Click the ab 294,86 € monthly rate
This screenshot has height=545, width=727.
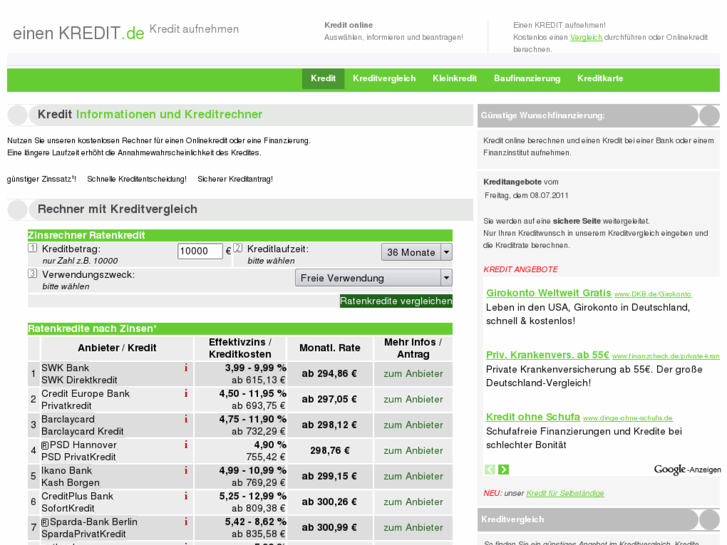329,373
